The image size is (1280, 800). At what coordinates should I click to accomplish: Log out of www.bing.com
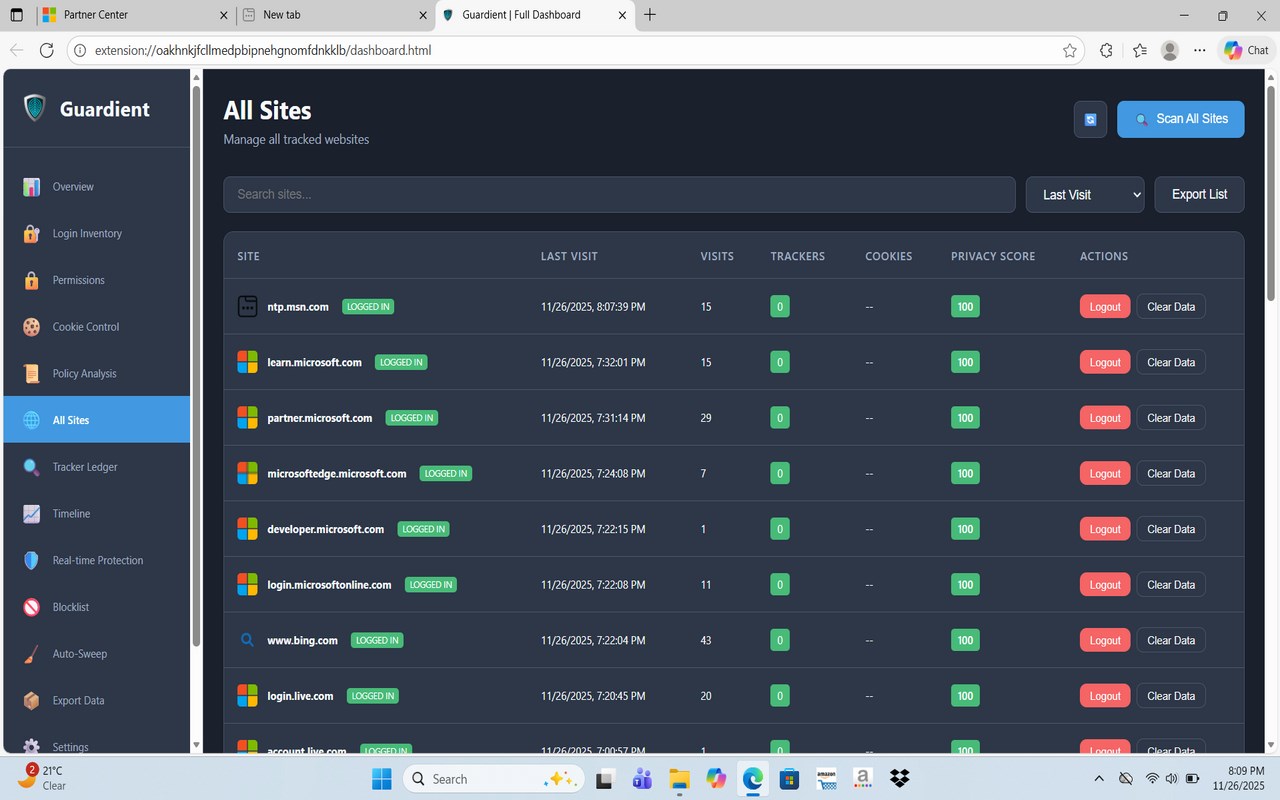click(x=1105, y=640)
